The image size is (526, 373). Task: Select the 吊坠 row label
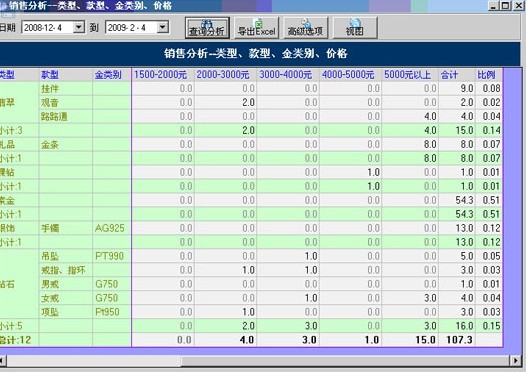(x=50, y=256)
